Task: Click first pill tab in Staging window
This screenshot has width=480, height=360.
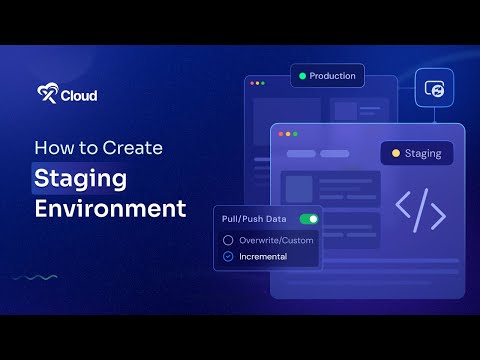Action: tap(301, 154)
